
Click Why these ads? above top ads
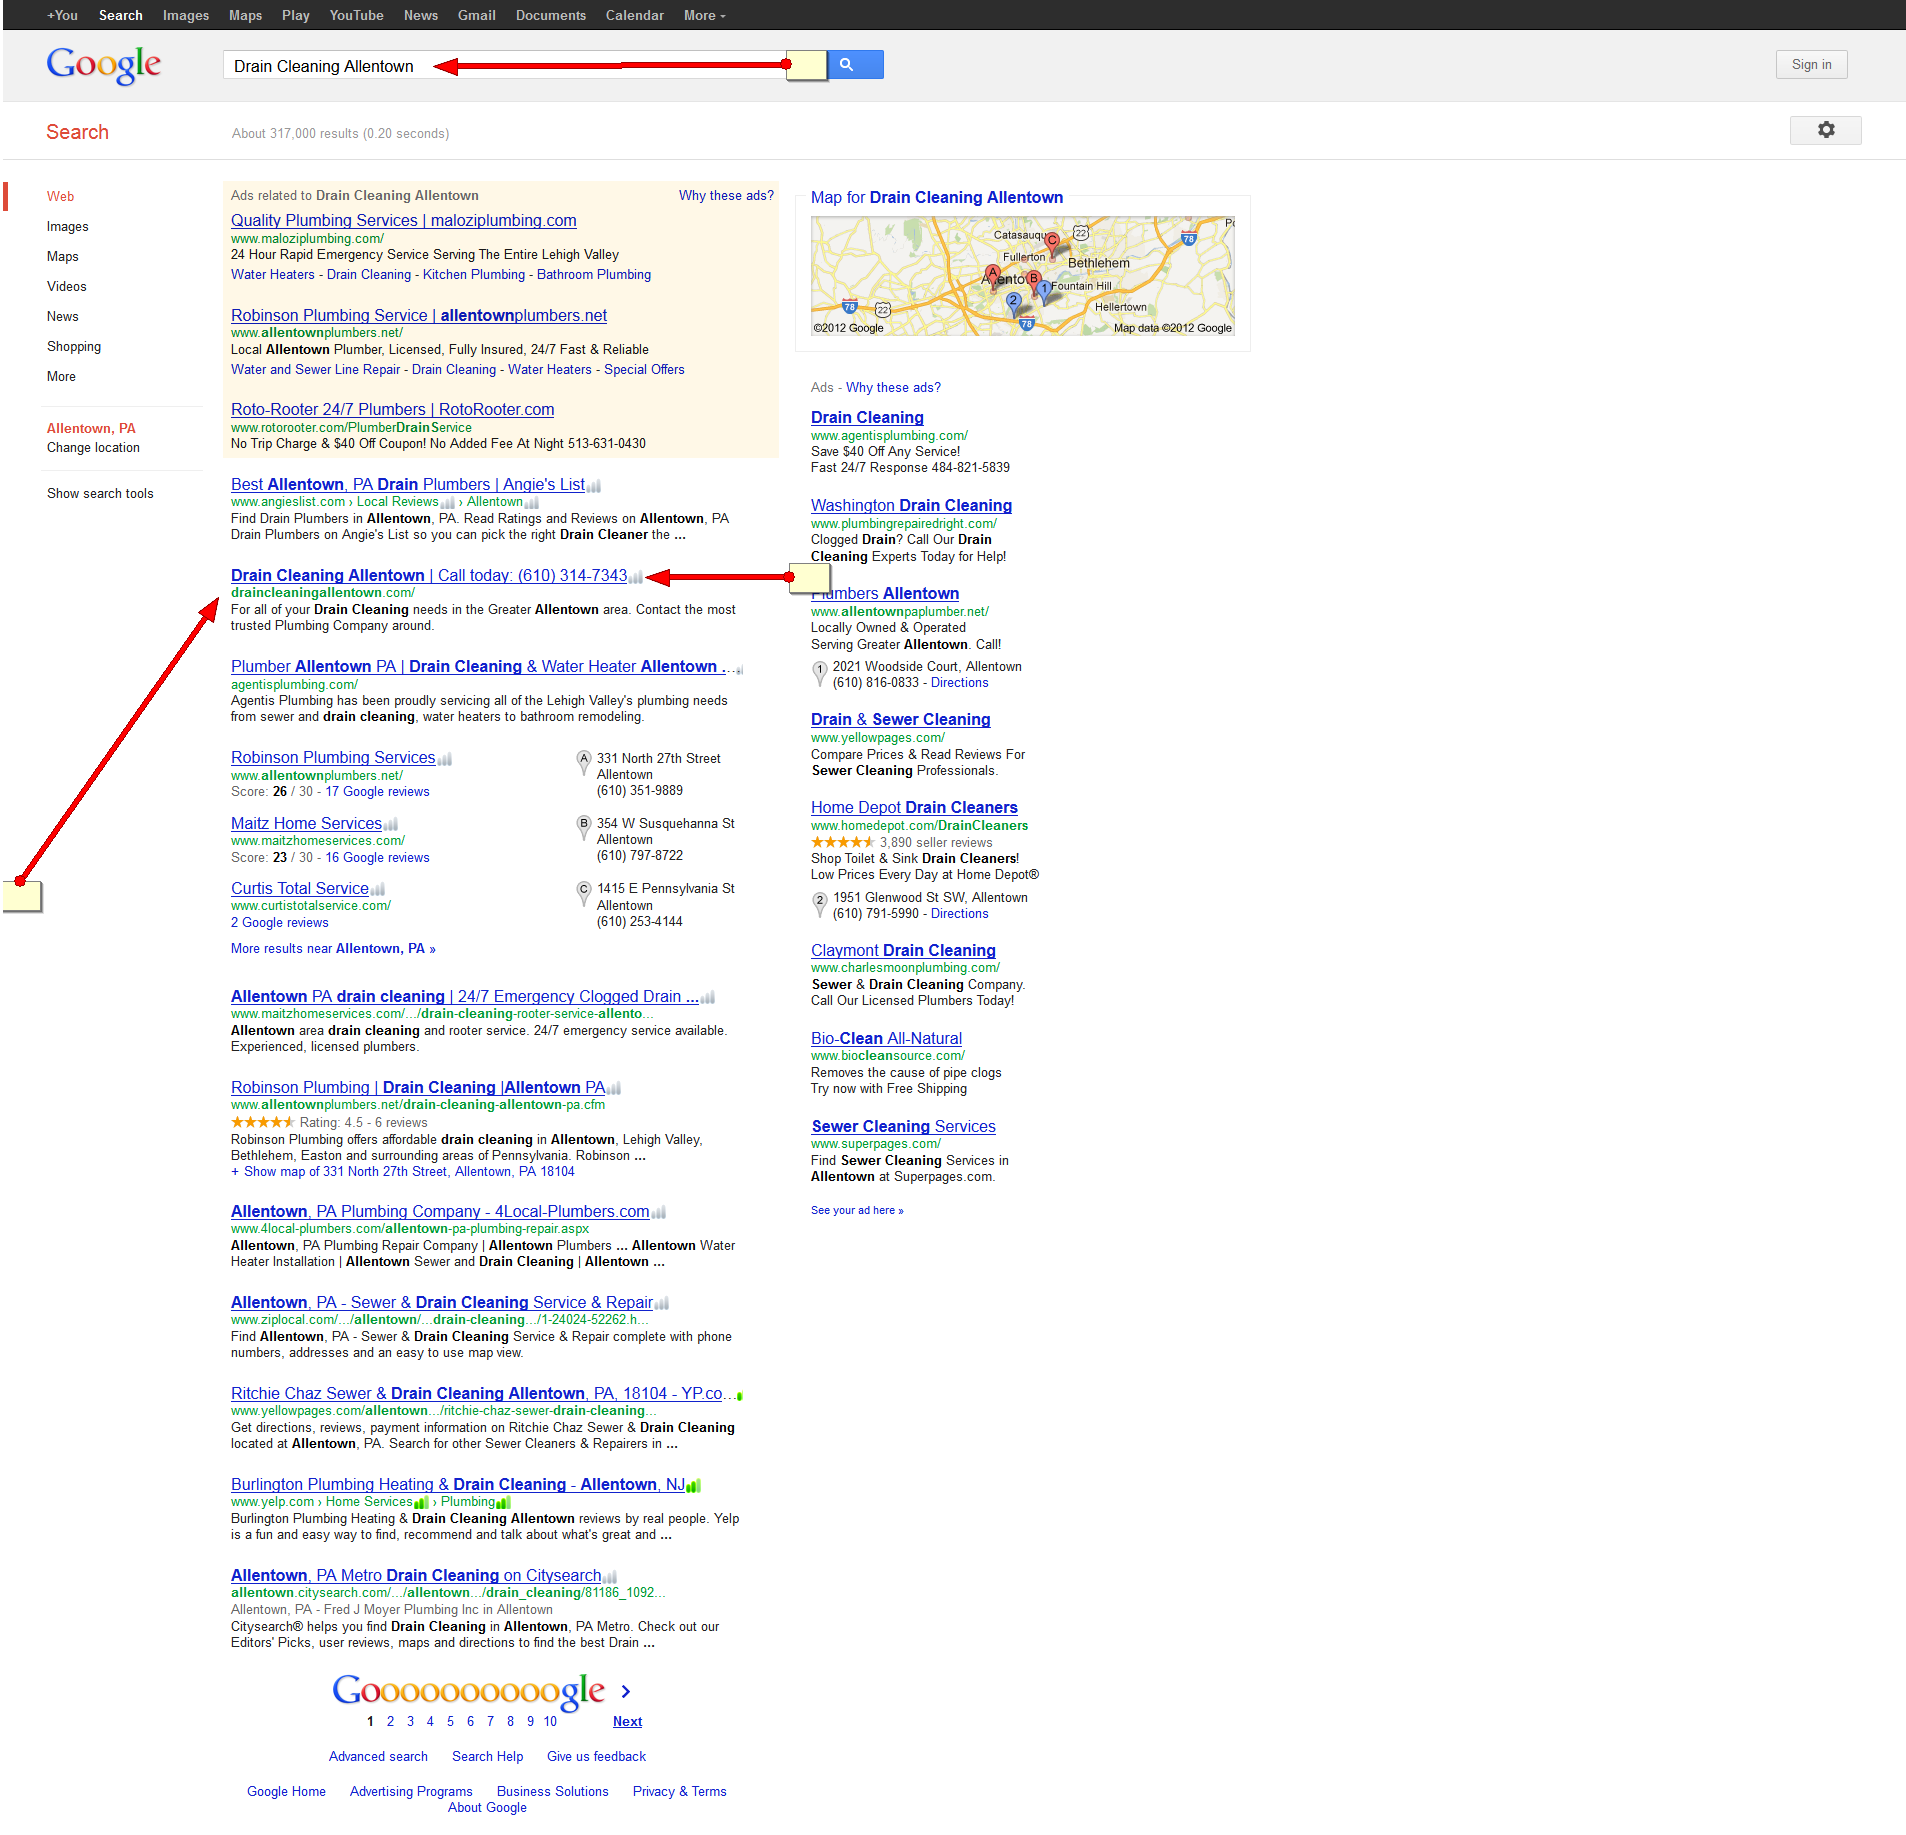point(726,196)
